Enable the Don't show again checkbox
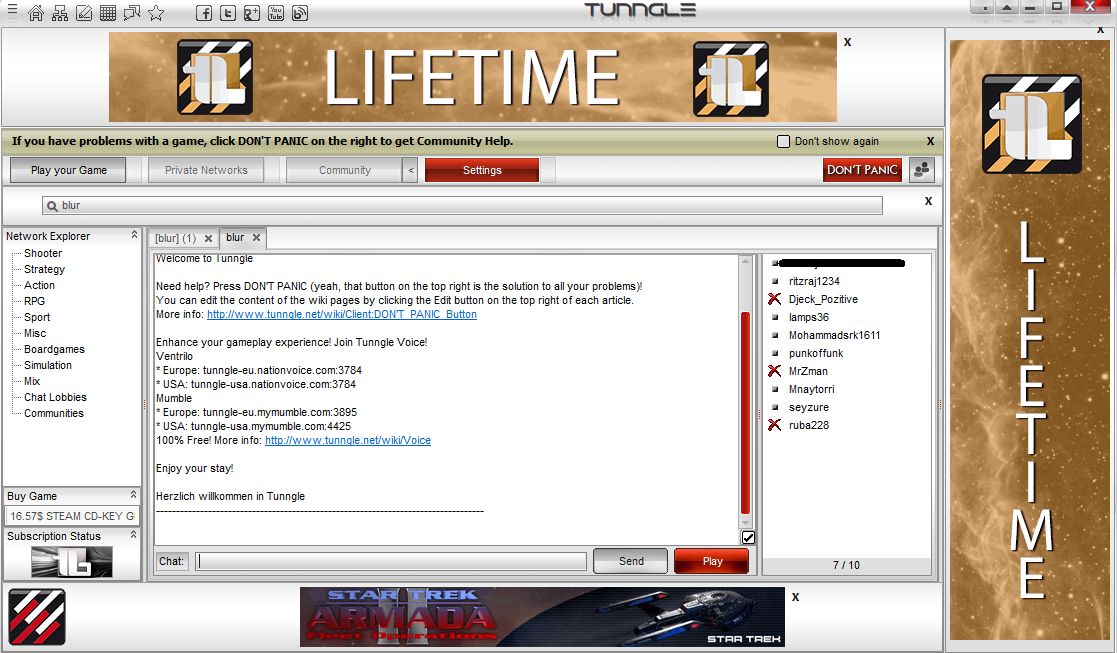 (784, 142)
